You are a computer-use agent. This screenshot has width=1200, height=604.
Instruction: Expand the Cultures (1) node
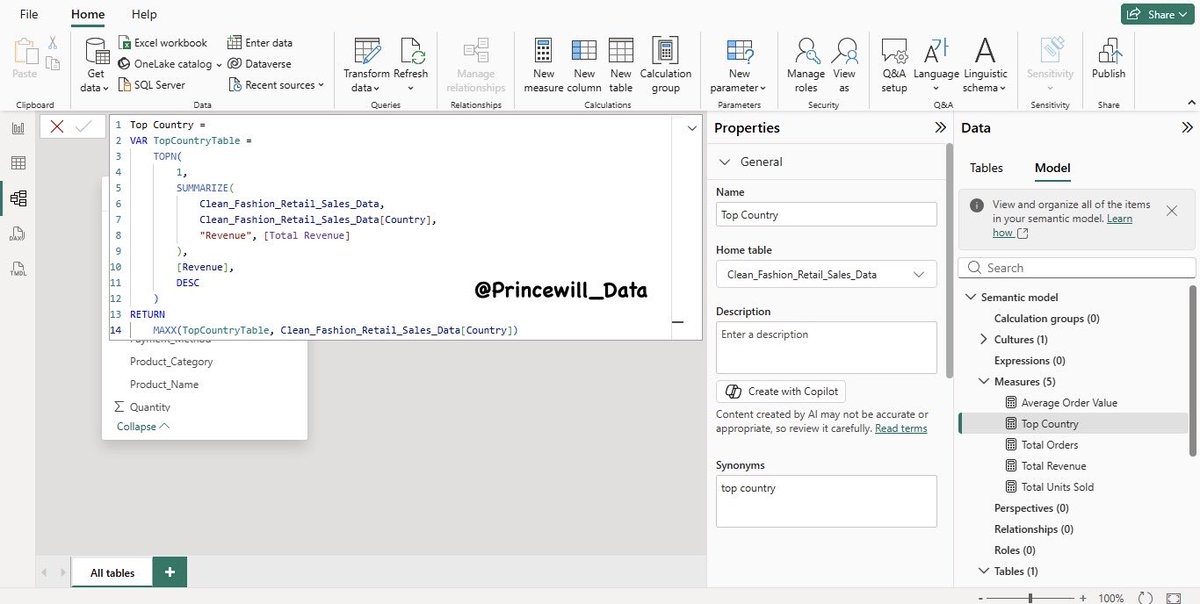coord(985,340)
